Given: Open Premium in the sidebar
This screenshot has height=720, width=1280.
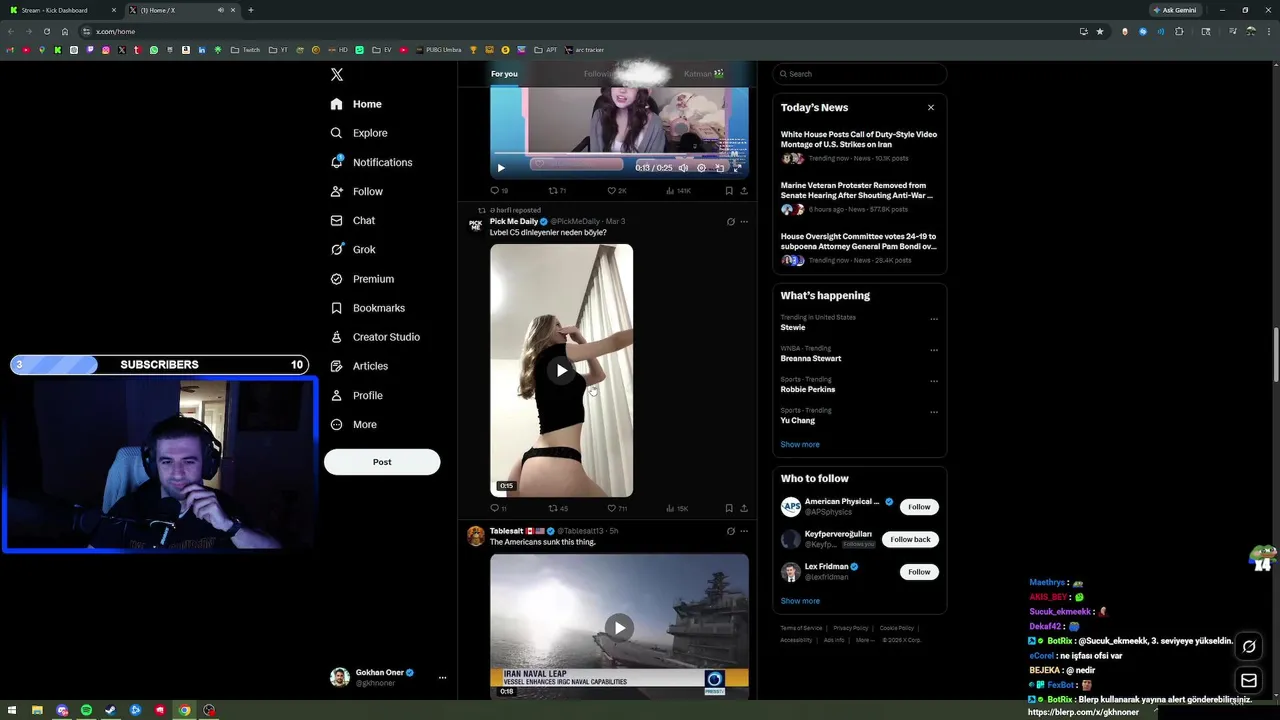Looking at the screenshot, I should (x=362, y=279).
